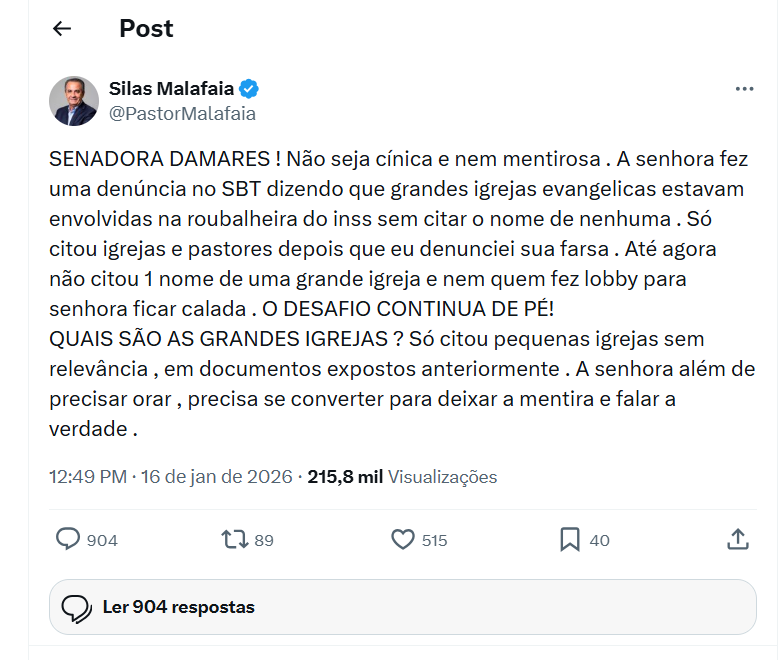Screen dimensions: 782x660
Task: Open the 215,8 mil Visualizações count
Action: pos(402,477)
